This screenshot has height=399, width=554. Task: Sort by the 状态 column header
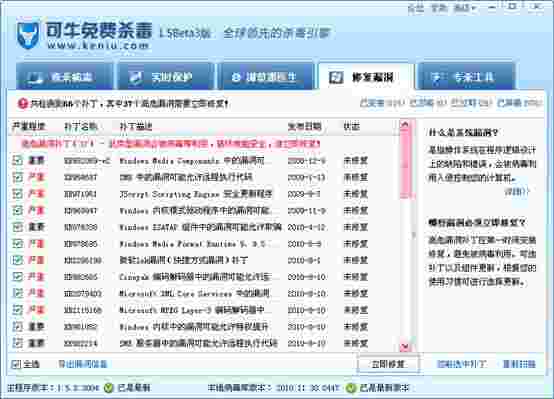[x=352, y=127]
